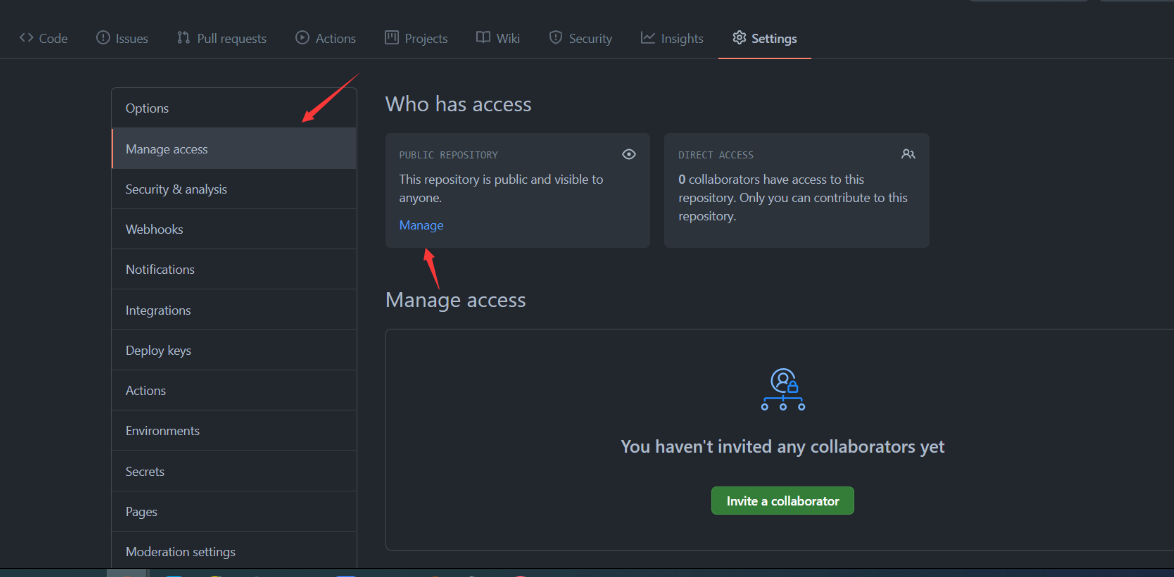Go to Pull requests tab
This screenshot has height=577, width=1174.
tap(222, 38)
